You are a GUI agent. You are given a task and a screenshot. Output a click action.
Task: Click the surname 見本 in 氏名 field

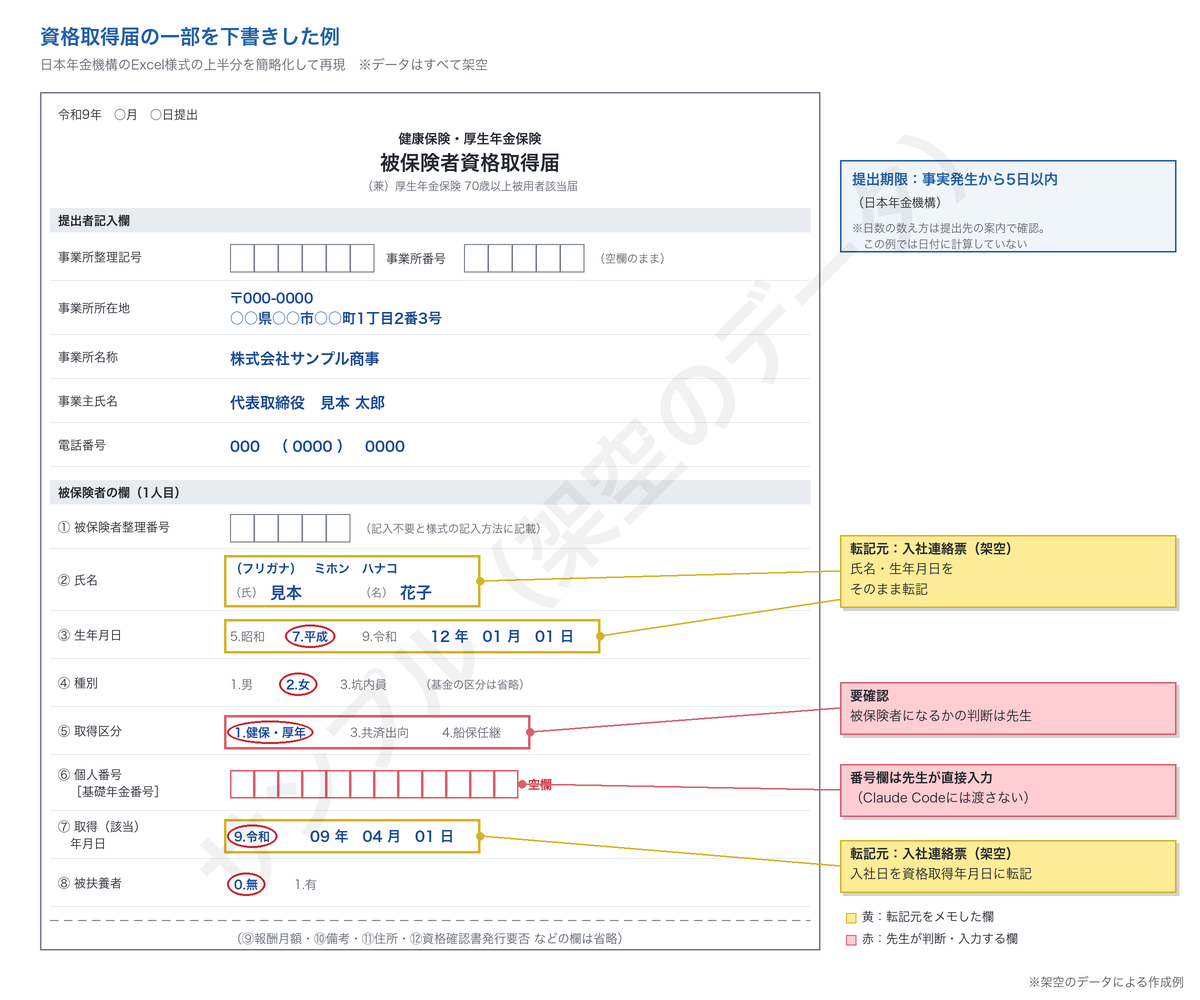286,592
